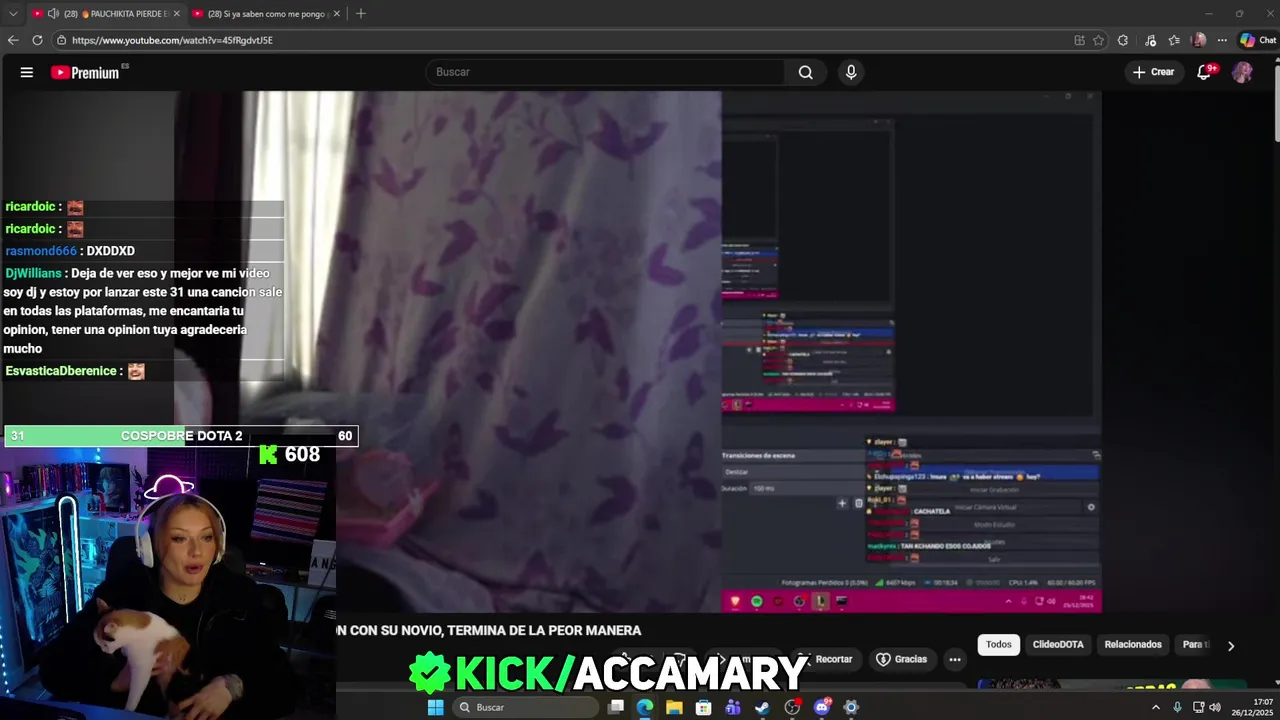This screenshot has height=720, width=1280.
Task: Open network status in system tray
Action: (1198, 707)
